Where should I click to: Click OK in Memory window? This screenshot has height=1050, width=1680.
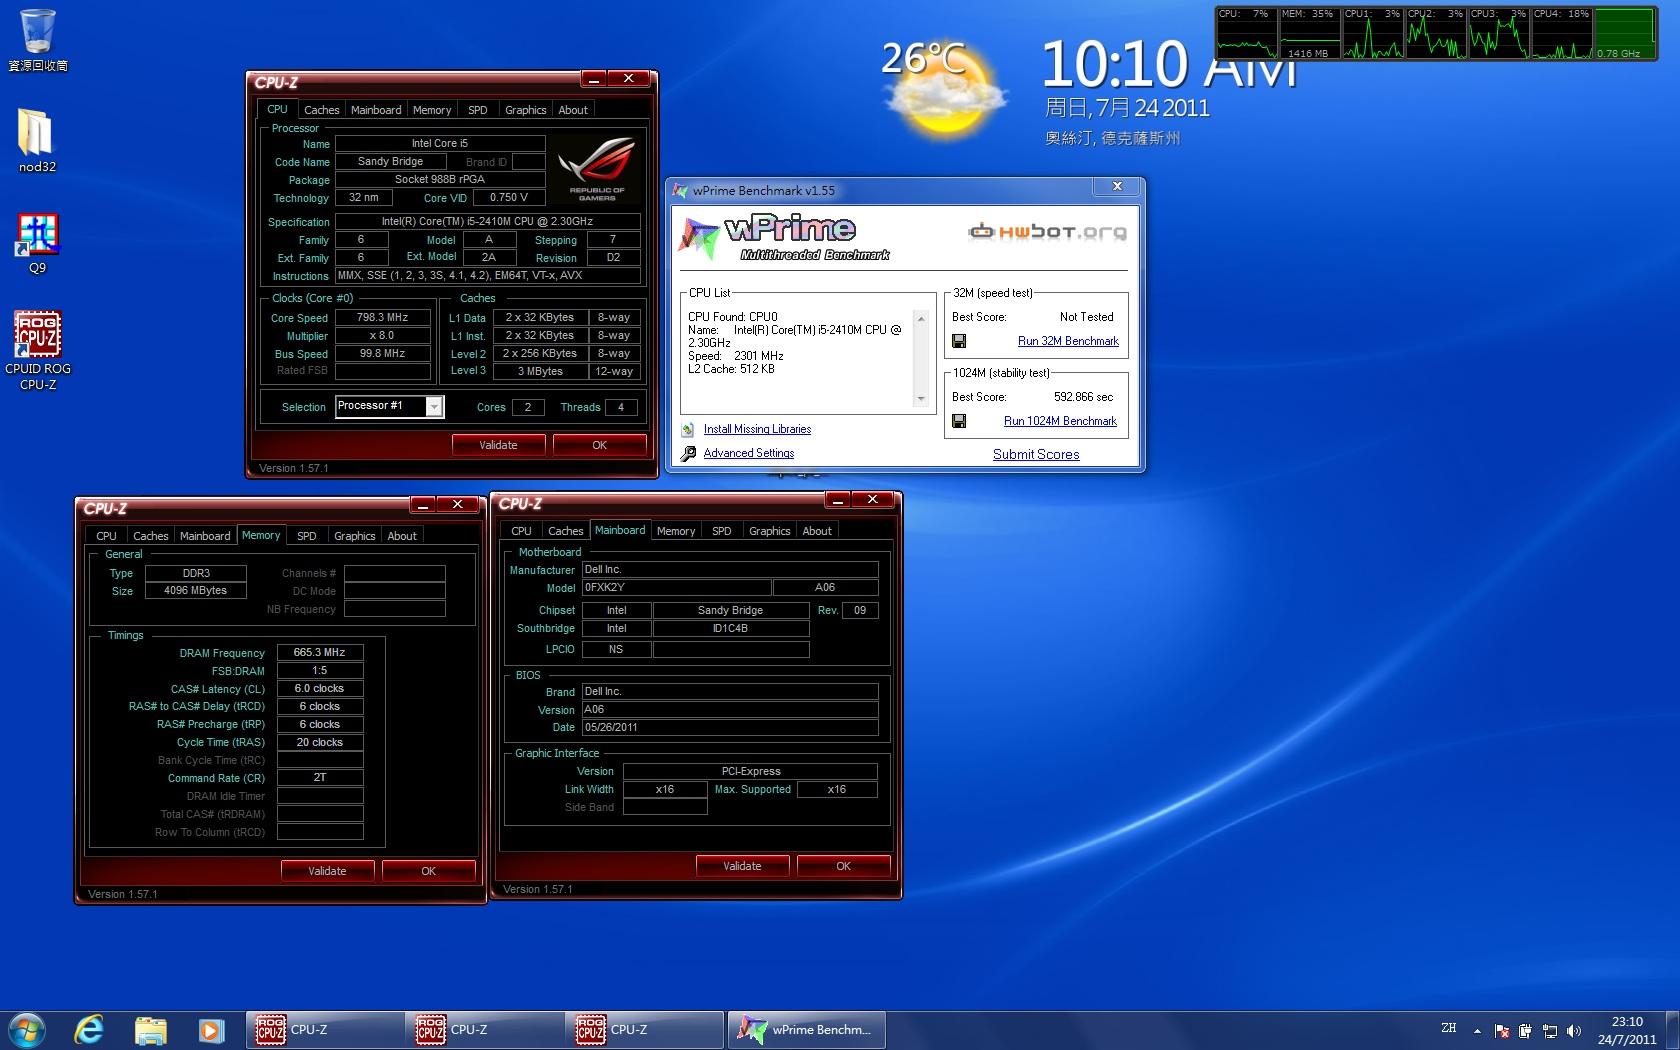click(x=428, y=871)
